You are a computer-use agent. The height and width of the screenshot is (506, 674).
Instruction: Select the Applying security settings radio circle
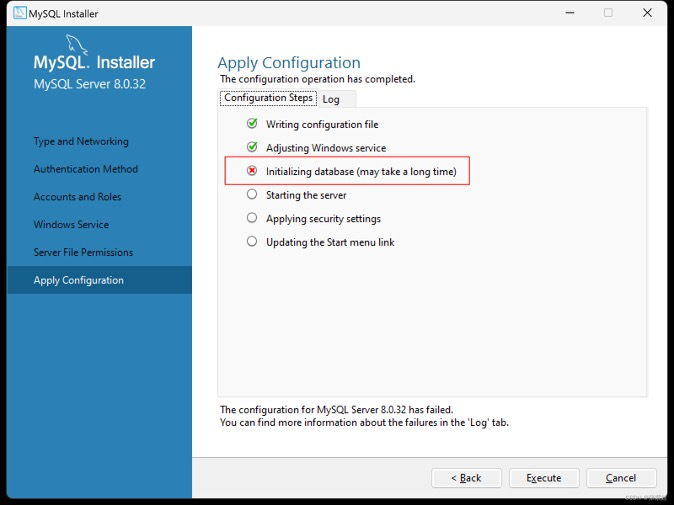(252, 218)
